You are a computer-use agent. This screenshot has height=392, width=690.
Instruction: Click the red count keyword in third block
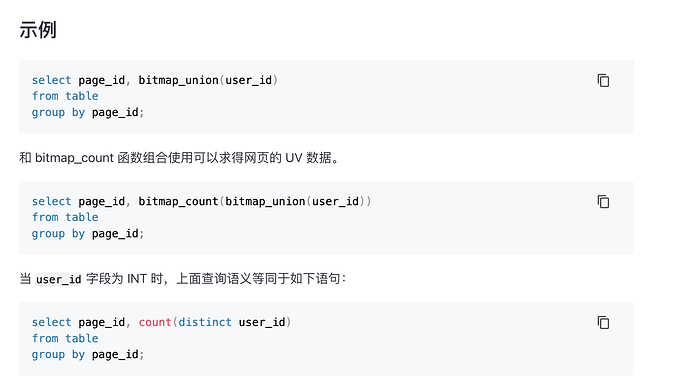coord(155,322)
